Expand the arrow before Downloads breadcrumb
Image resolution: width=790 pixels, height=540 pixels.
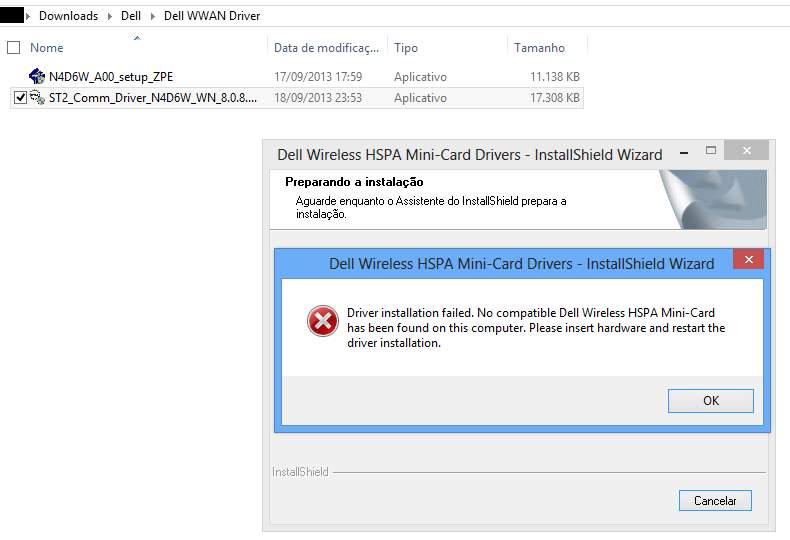point(28,16)
